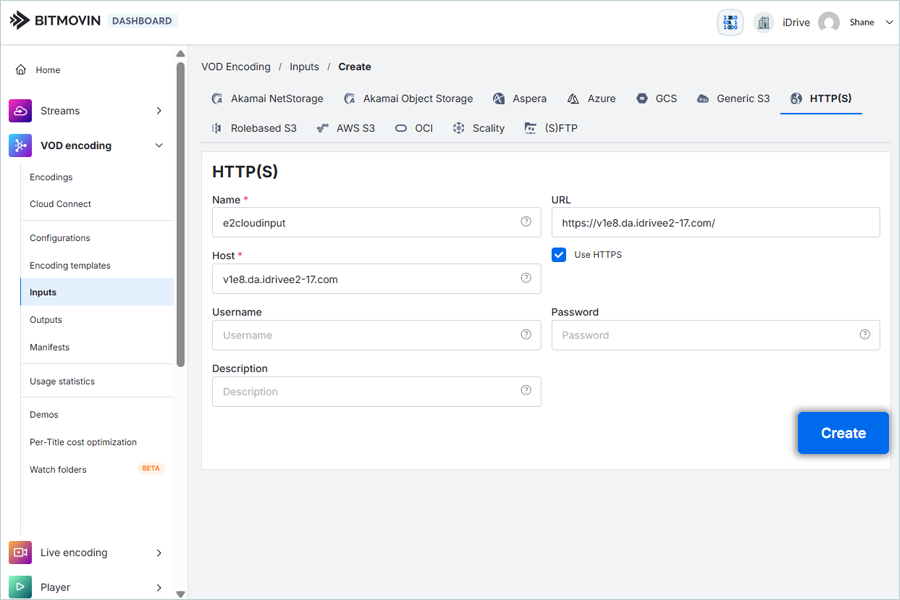The width and height of the screenshot is (900, 600).
Task: Click the iDrive organization building icon
Action: (x=764, y=23)
